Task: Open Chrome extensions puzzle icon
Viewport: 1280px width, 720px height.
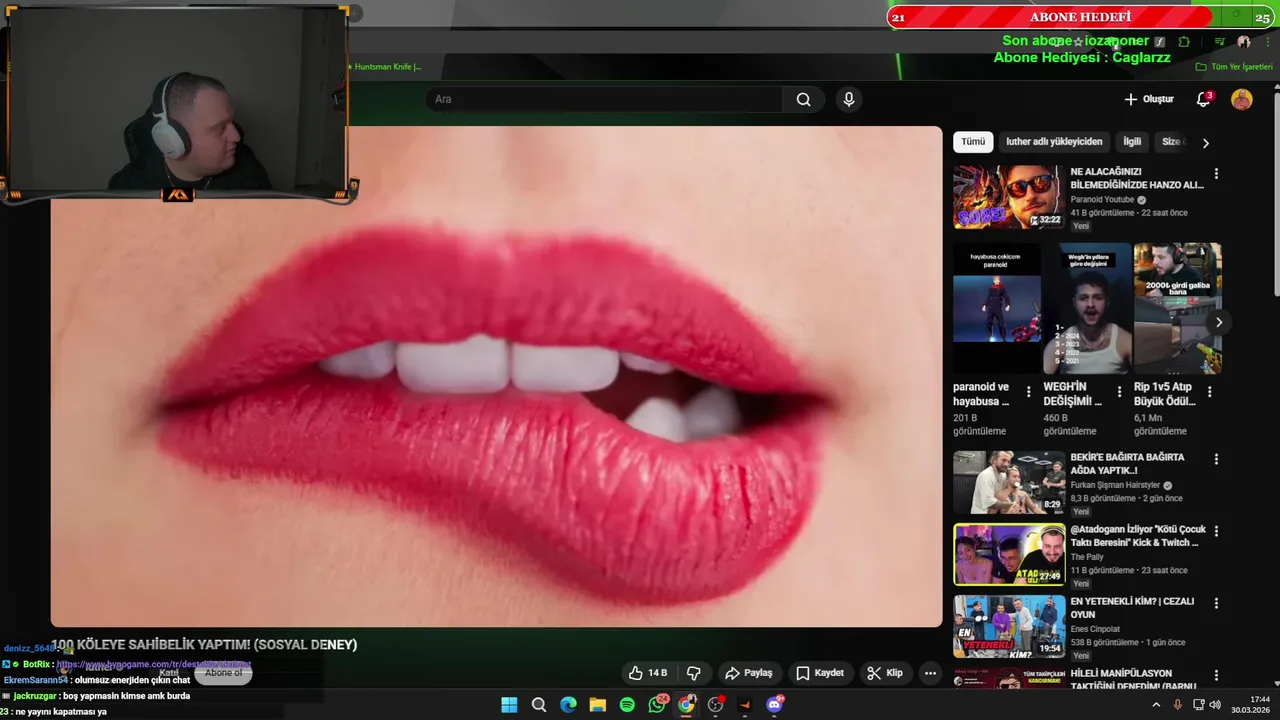Action: point(1184,42)
